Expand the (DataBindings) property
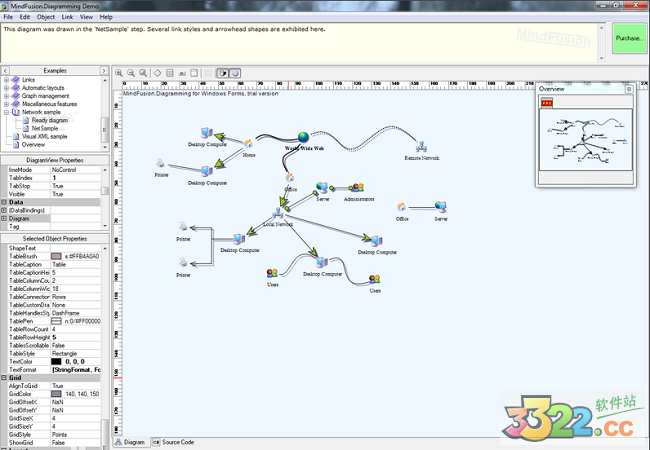Viewport: 650px width, 450px height. [x=4, y=210]
